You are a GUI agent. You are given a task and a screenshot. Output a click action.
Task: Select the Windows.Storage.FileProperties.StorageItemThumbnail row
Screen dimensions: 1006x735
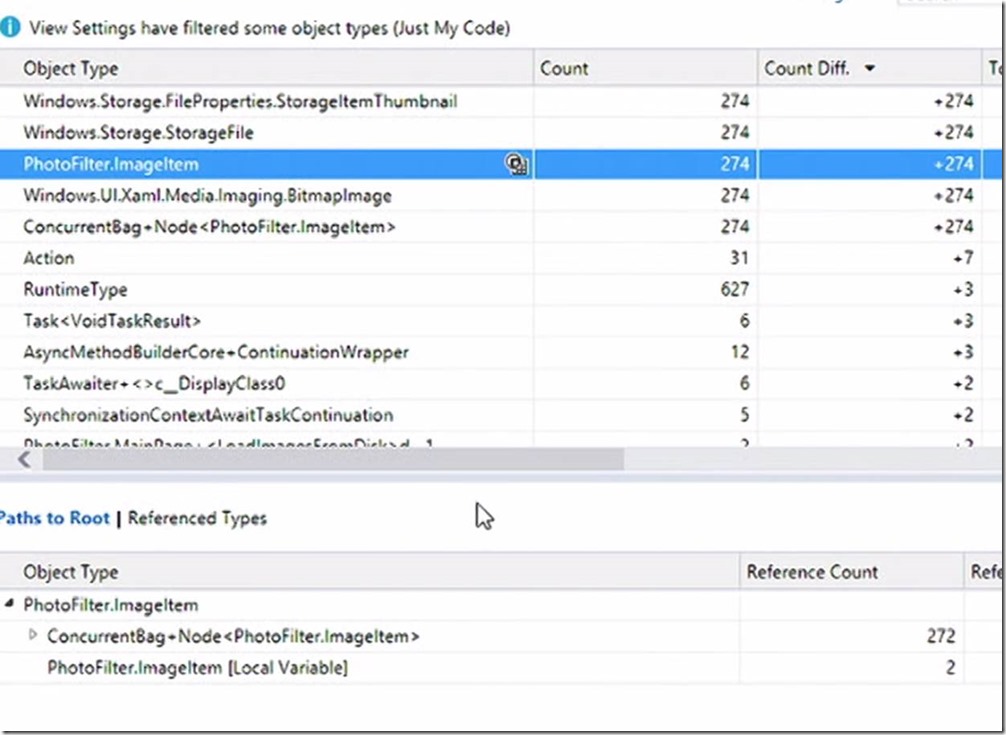tap(500, 101)
